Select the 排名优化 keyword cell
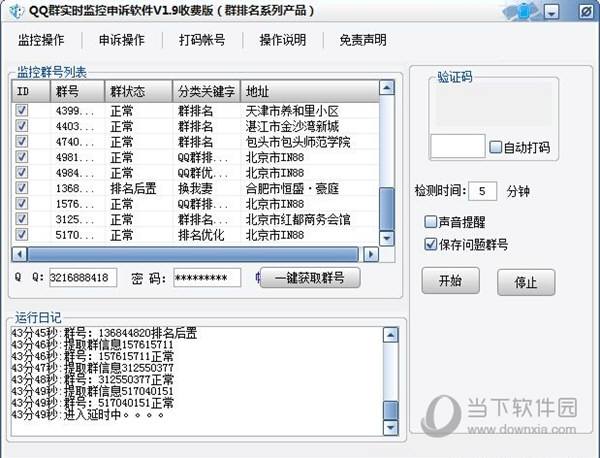Viewport: 600px width, 458px height. pyautogui.click(x=201, y=235)
